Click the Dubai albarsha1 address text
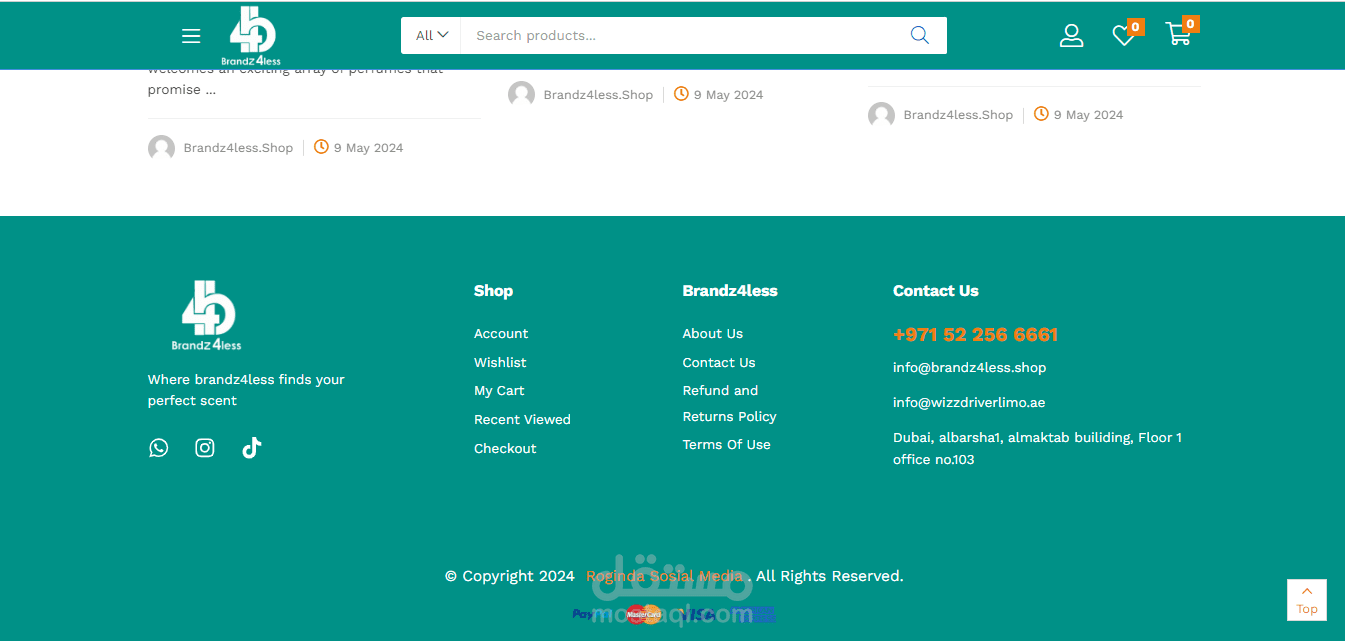1345x641 pixels. [x=1037, y=449]
